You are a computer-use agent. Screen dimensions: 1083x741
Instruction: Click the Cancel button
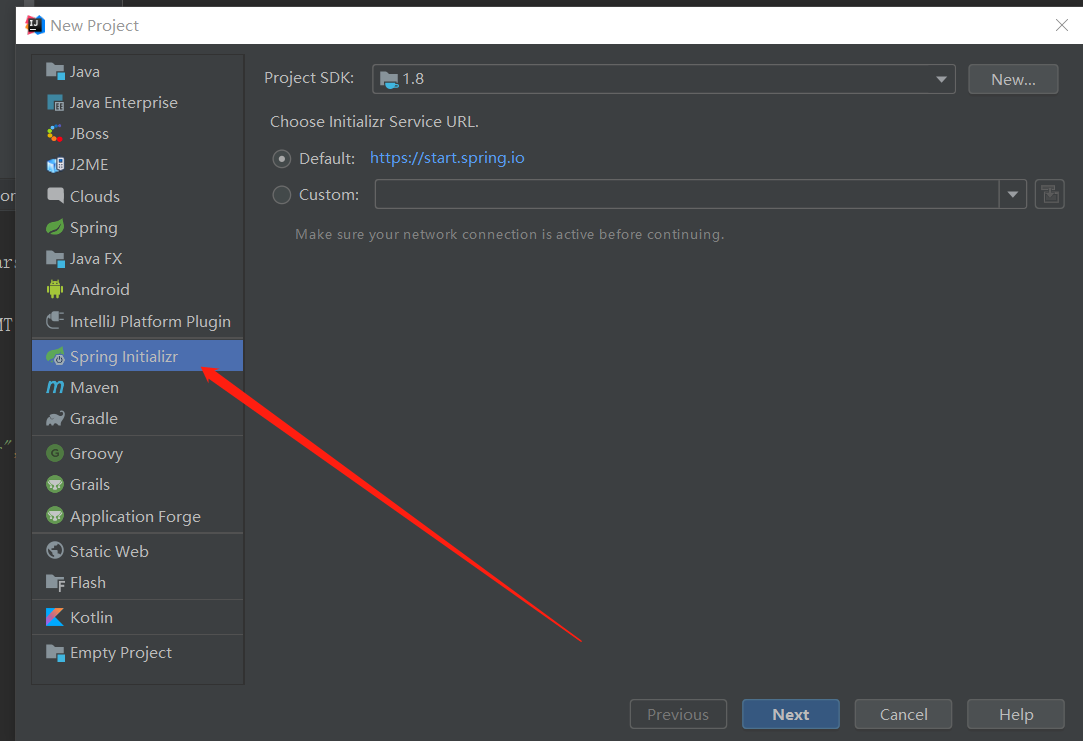(x=903, y=714)
